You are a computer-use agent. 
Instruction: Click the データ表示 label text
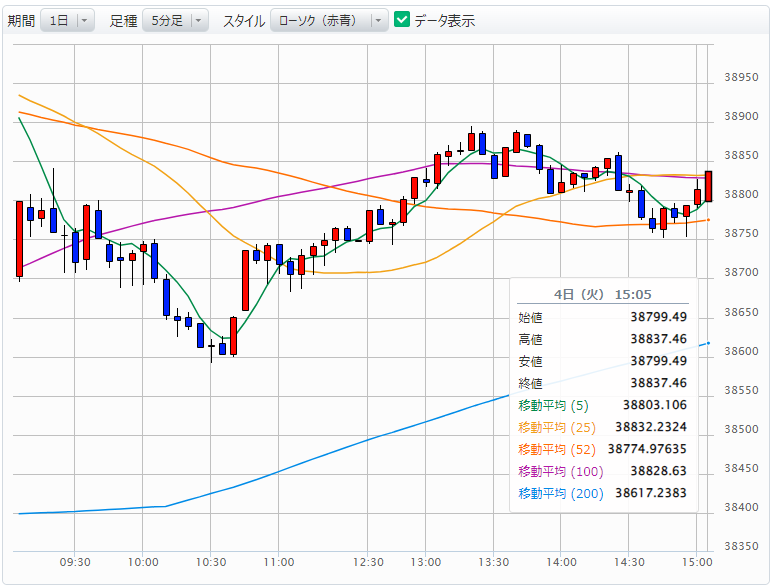(x=444, y=20)
